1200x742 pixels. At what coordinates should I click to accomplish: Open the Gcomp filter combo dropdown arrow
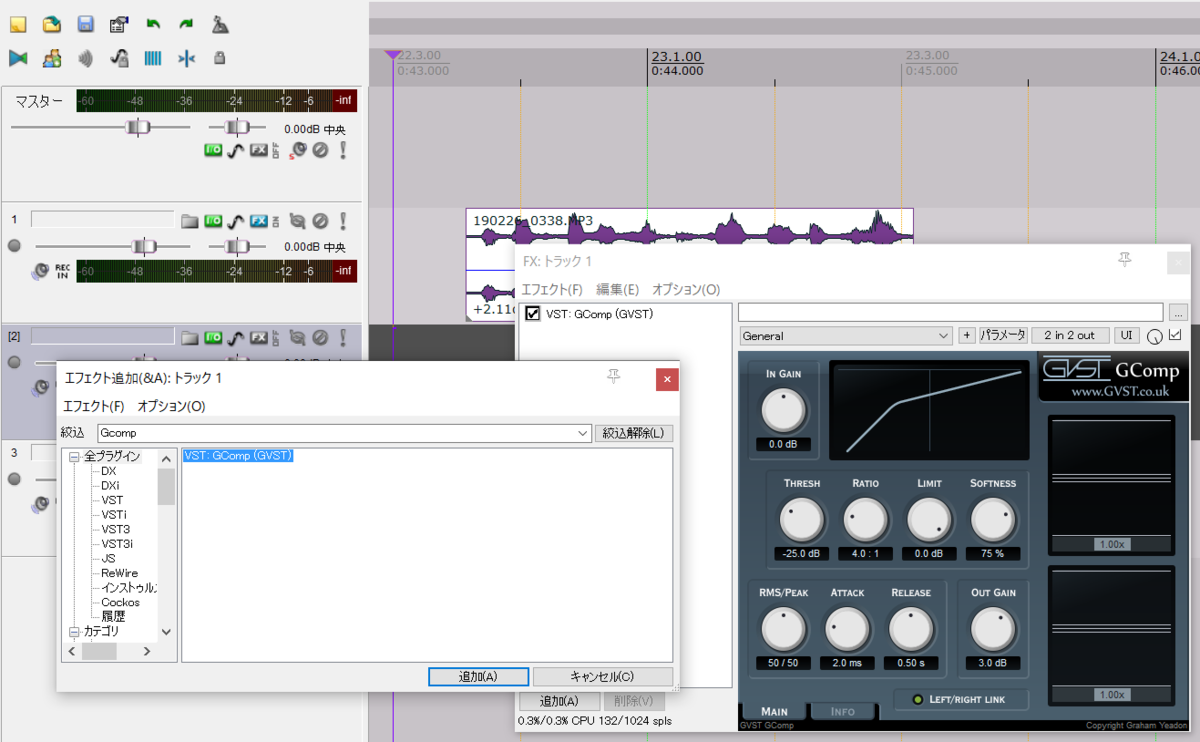click(x=584, y=433)
